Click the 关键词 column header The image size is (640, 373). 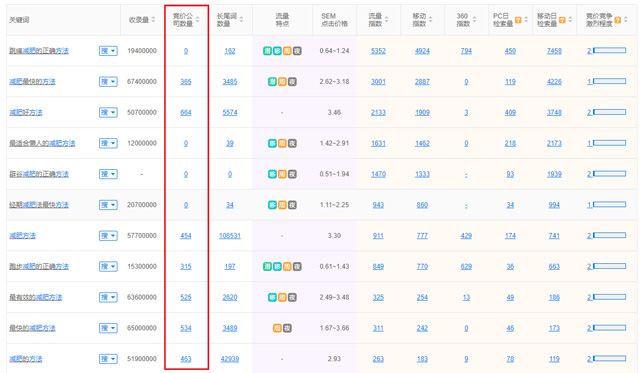pos(19,20)
